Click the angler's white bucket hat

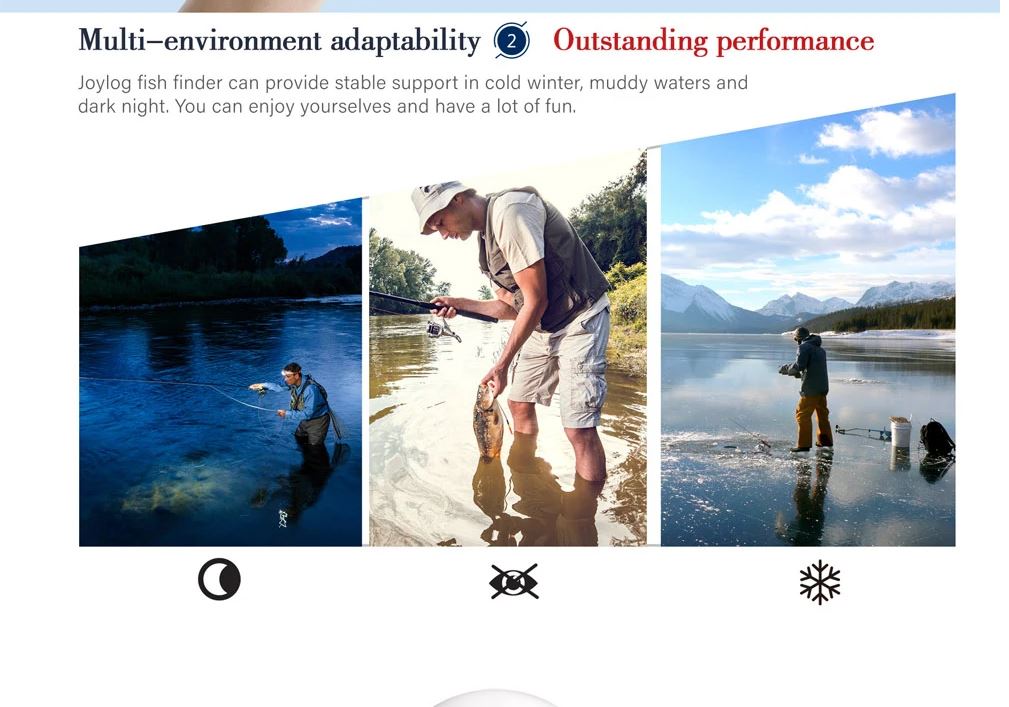tap(438, 201)
